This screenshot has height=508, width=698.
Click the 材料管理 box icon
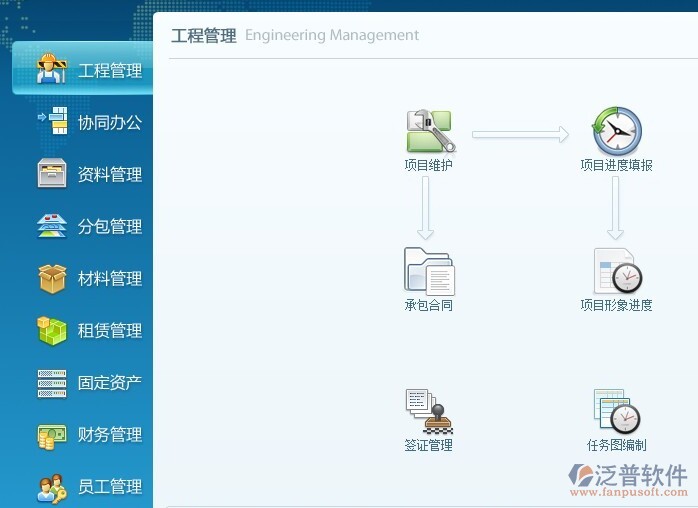pyautogui.click(x=52, y=278)
